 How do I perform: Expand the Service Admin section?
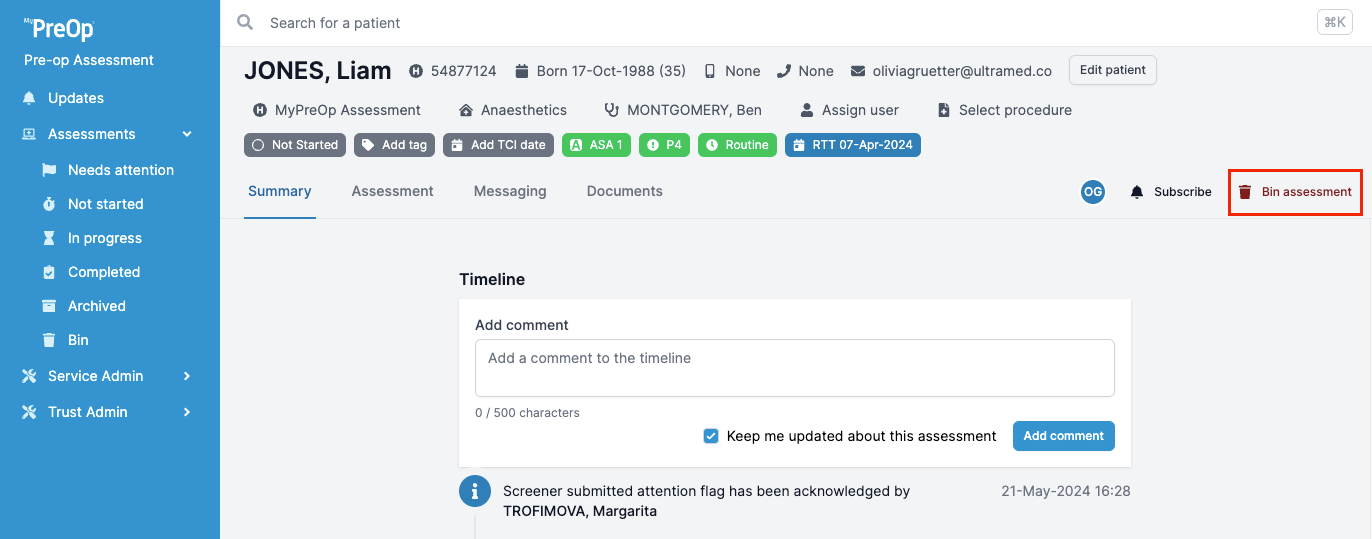click(187, 376)
